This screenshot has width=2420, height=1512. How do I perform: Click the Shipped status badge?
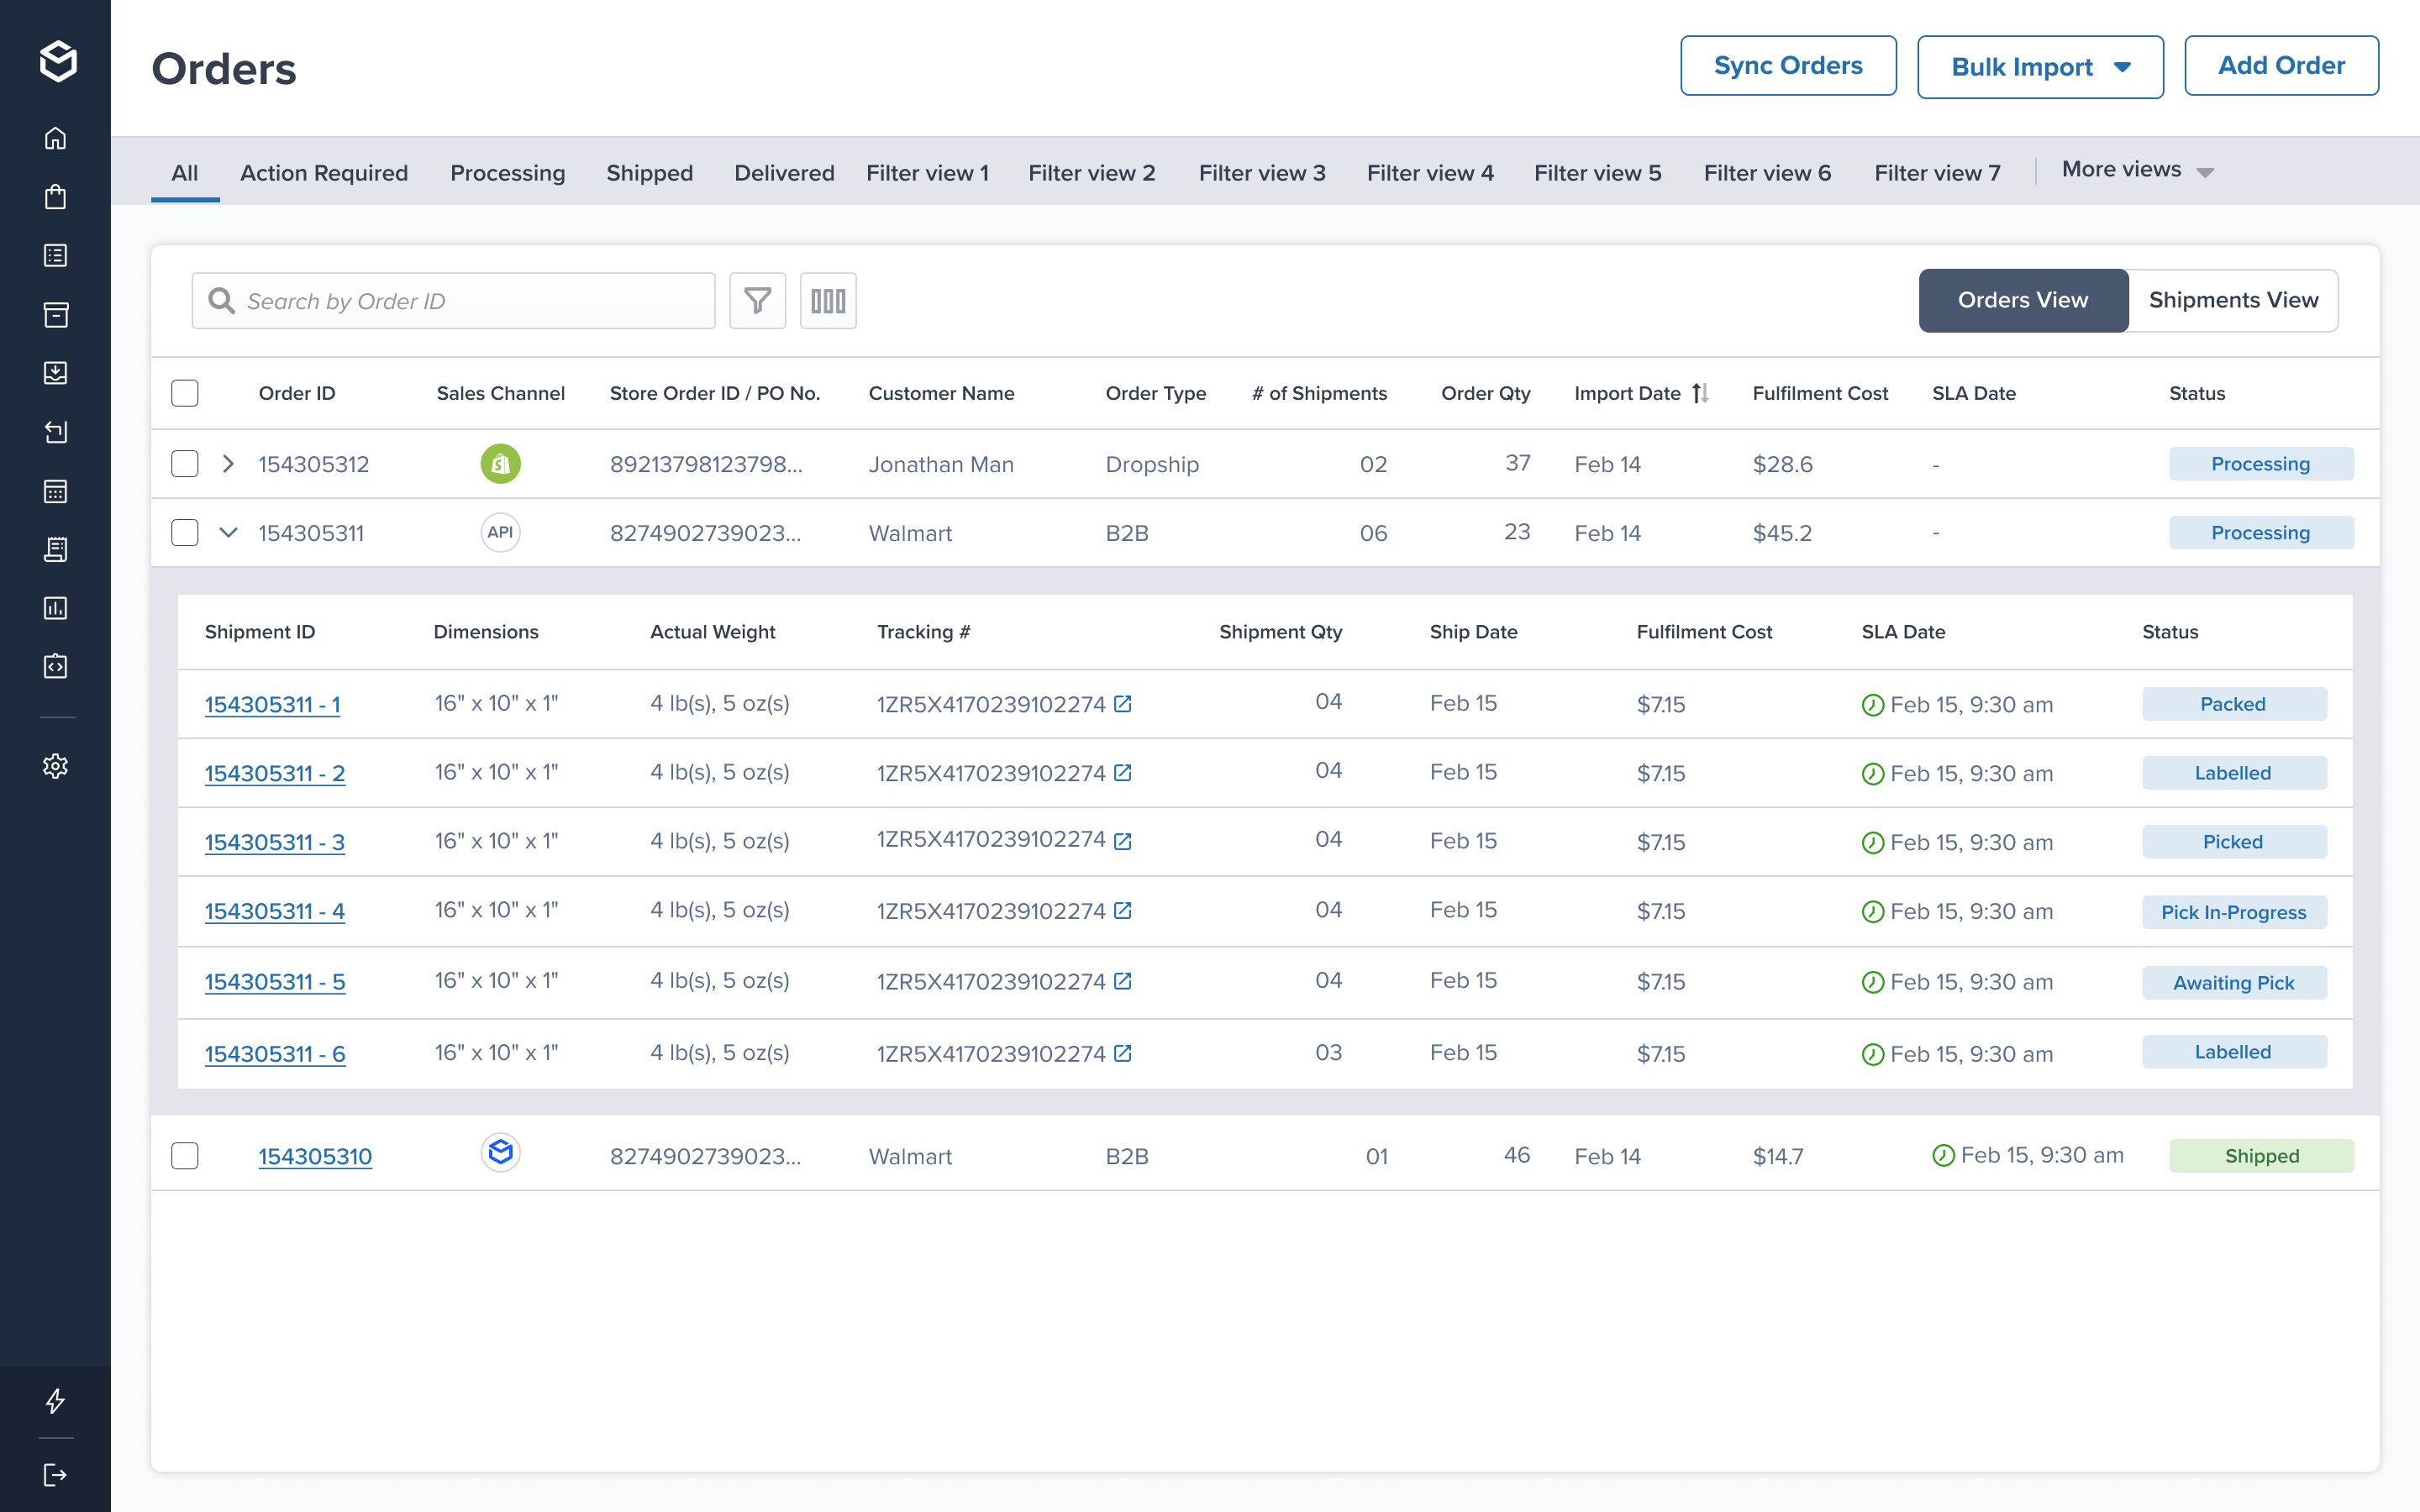coord(2261,1156)
